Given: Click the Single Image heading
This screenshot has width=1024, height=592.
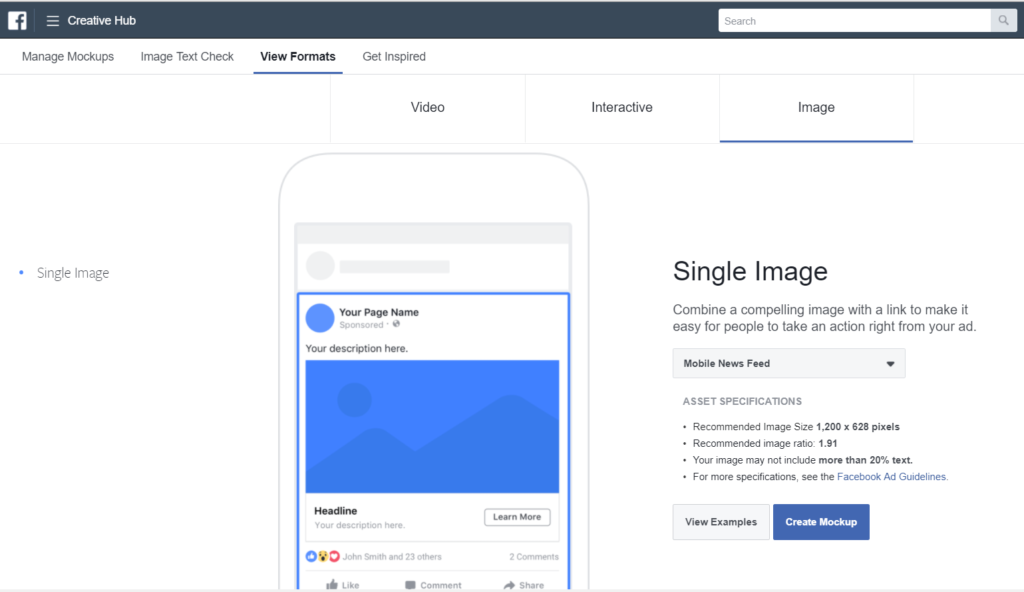Looking at the screenshot, I should 750,271.
